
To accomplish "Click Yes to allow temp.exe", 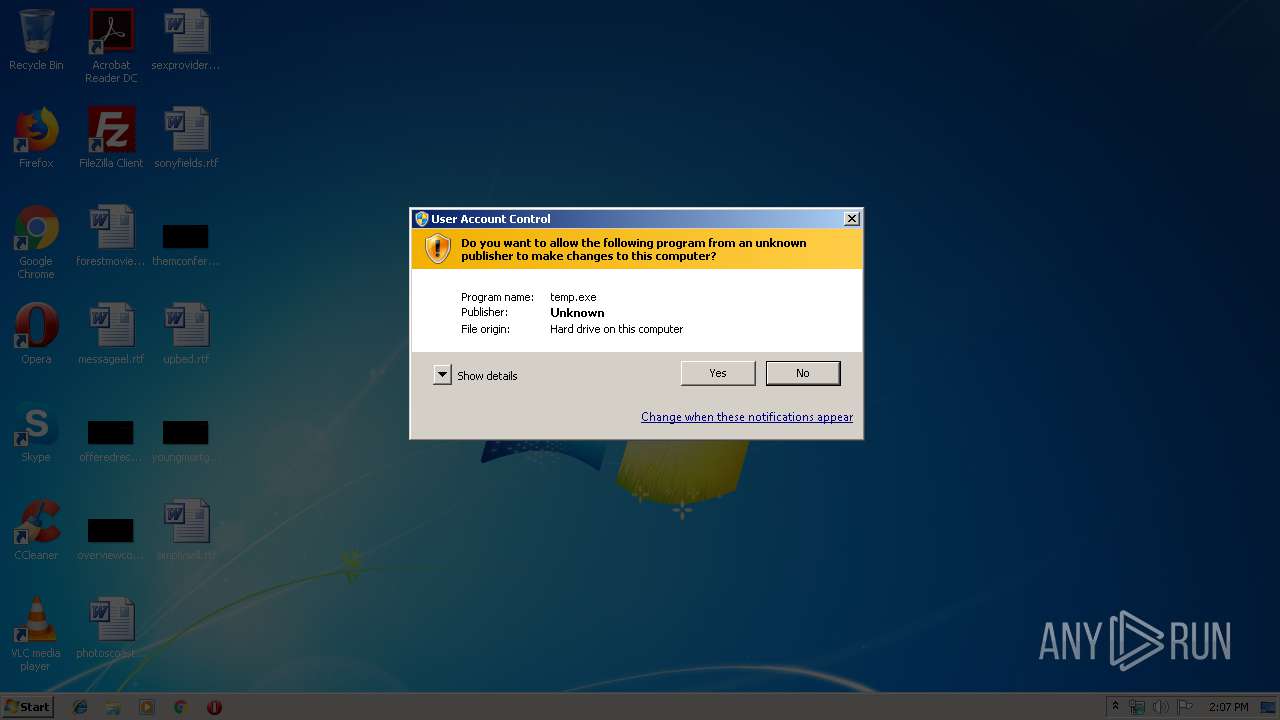I will [717, 373].
